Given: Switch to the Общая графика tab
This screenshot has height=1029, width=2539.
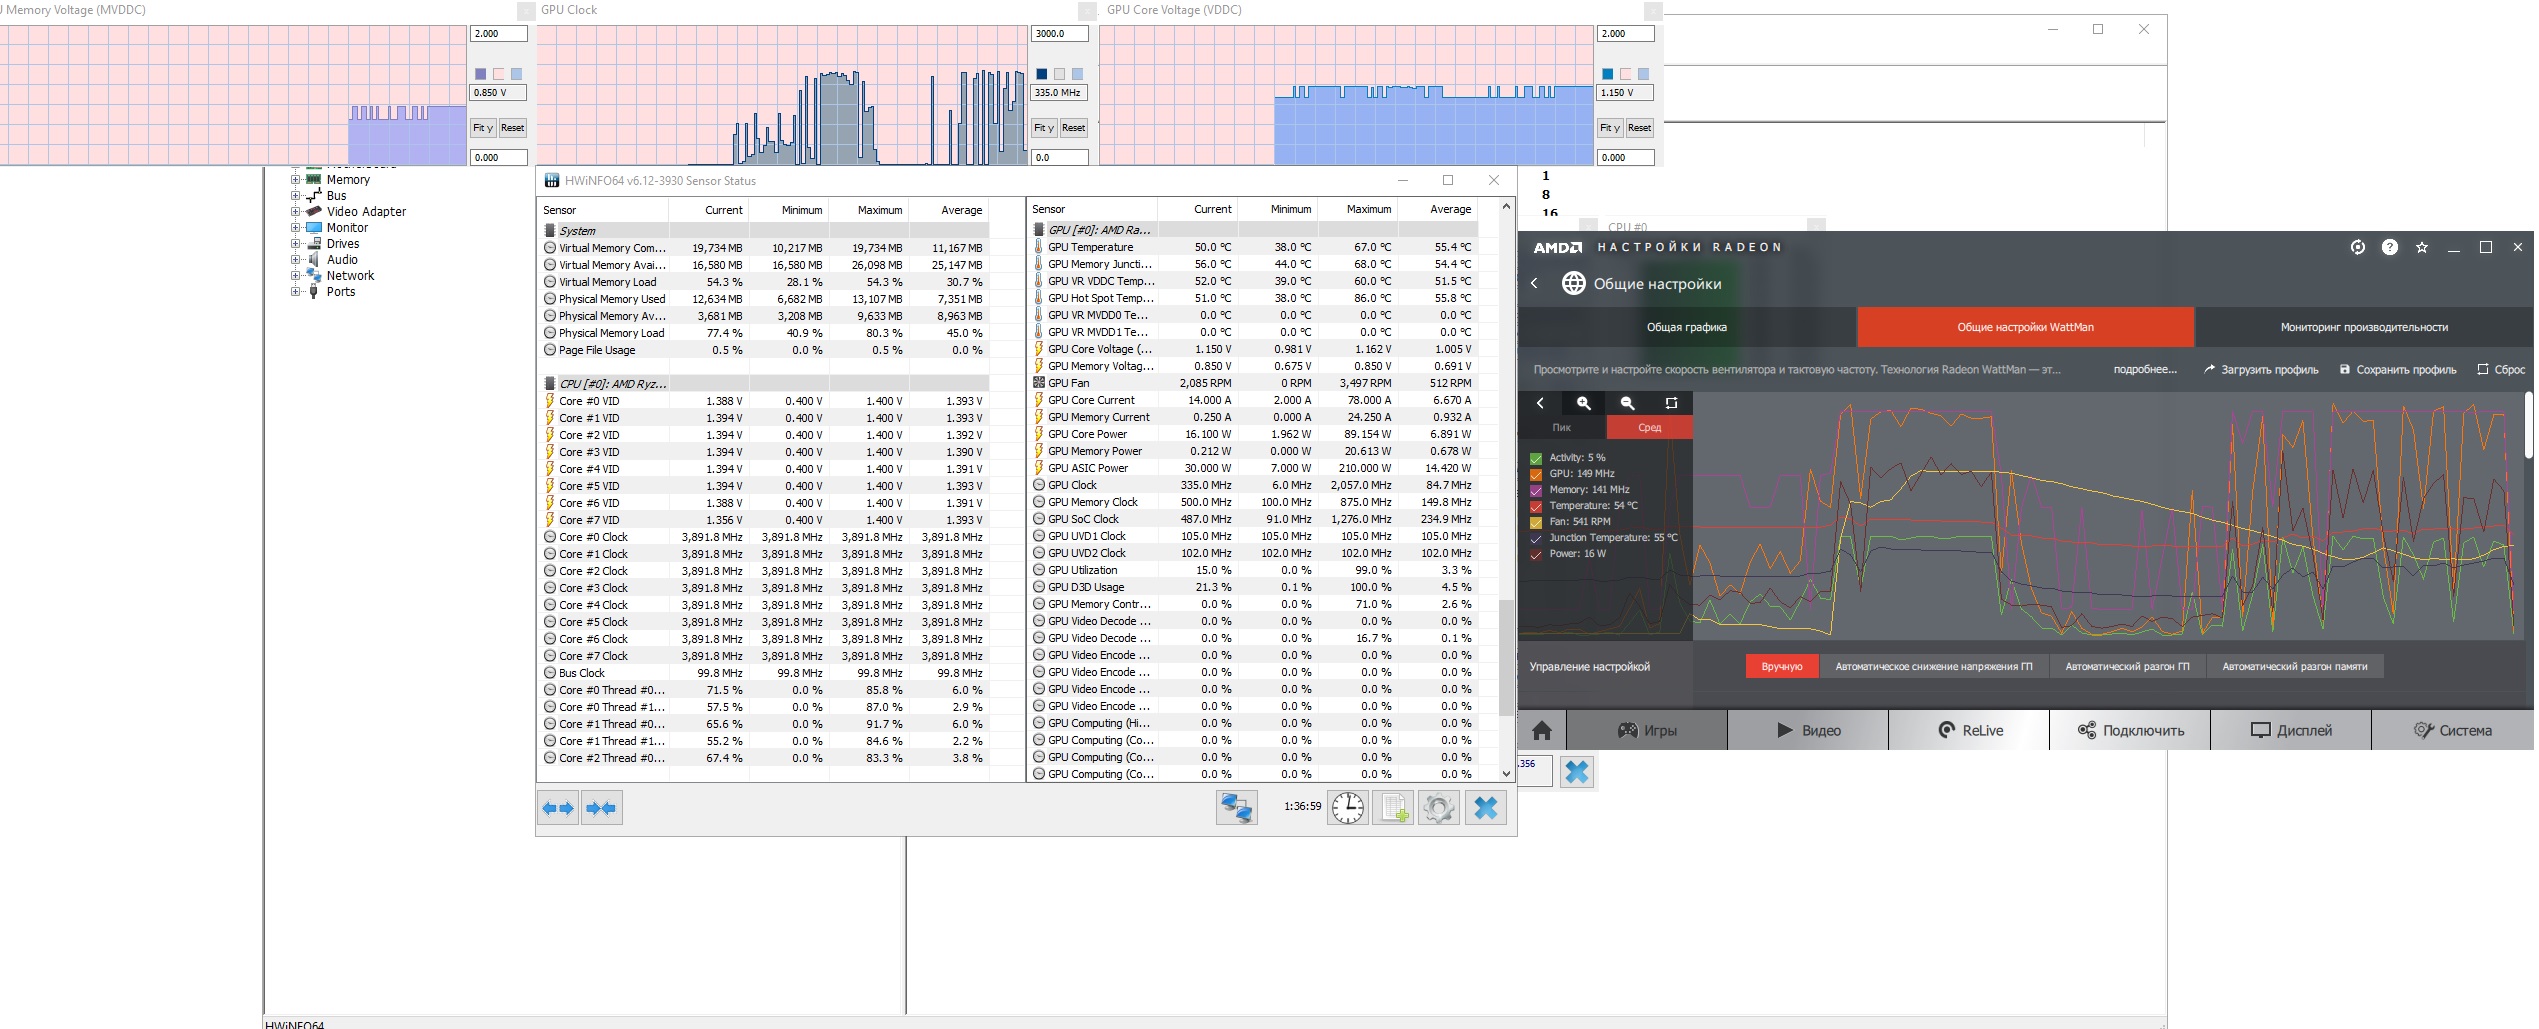Looking at the screenshot, I should [1687, 328].
